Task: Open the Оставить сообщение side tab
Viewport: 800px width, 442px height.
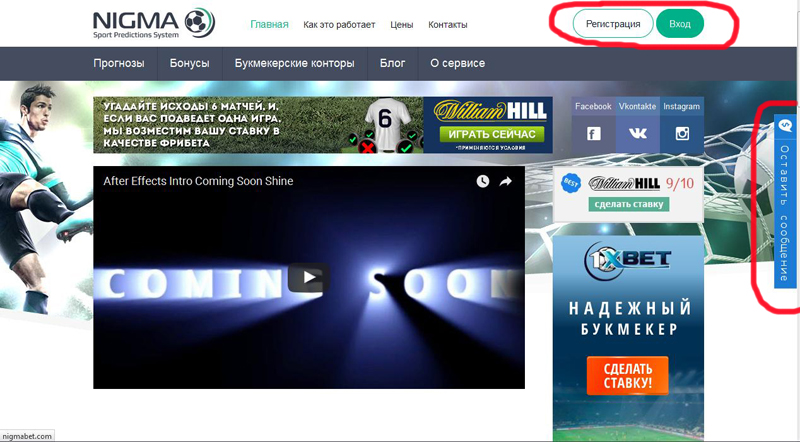Action: [785, 202]
